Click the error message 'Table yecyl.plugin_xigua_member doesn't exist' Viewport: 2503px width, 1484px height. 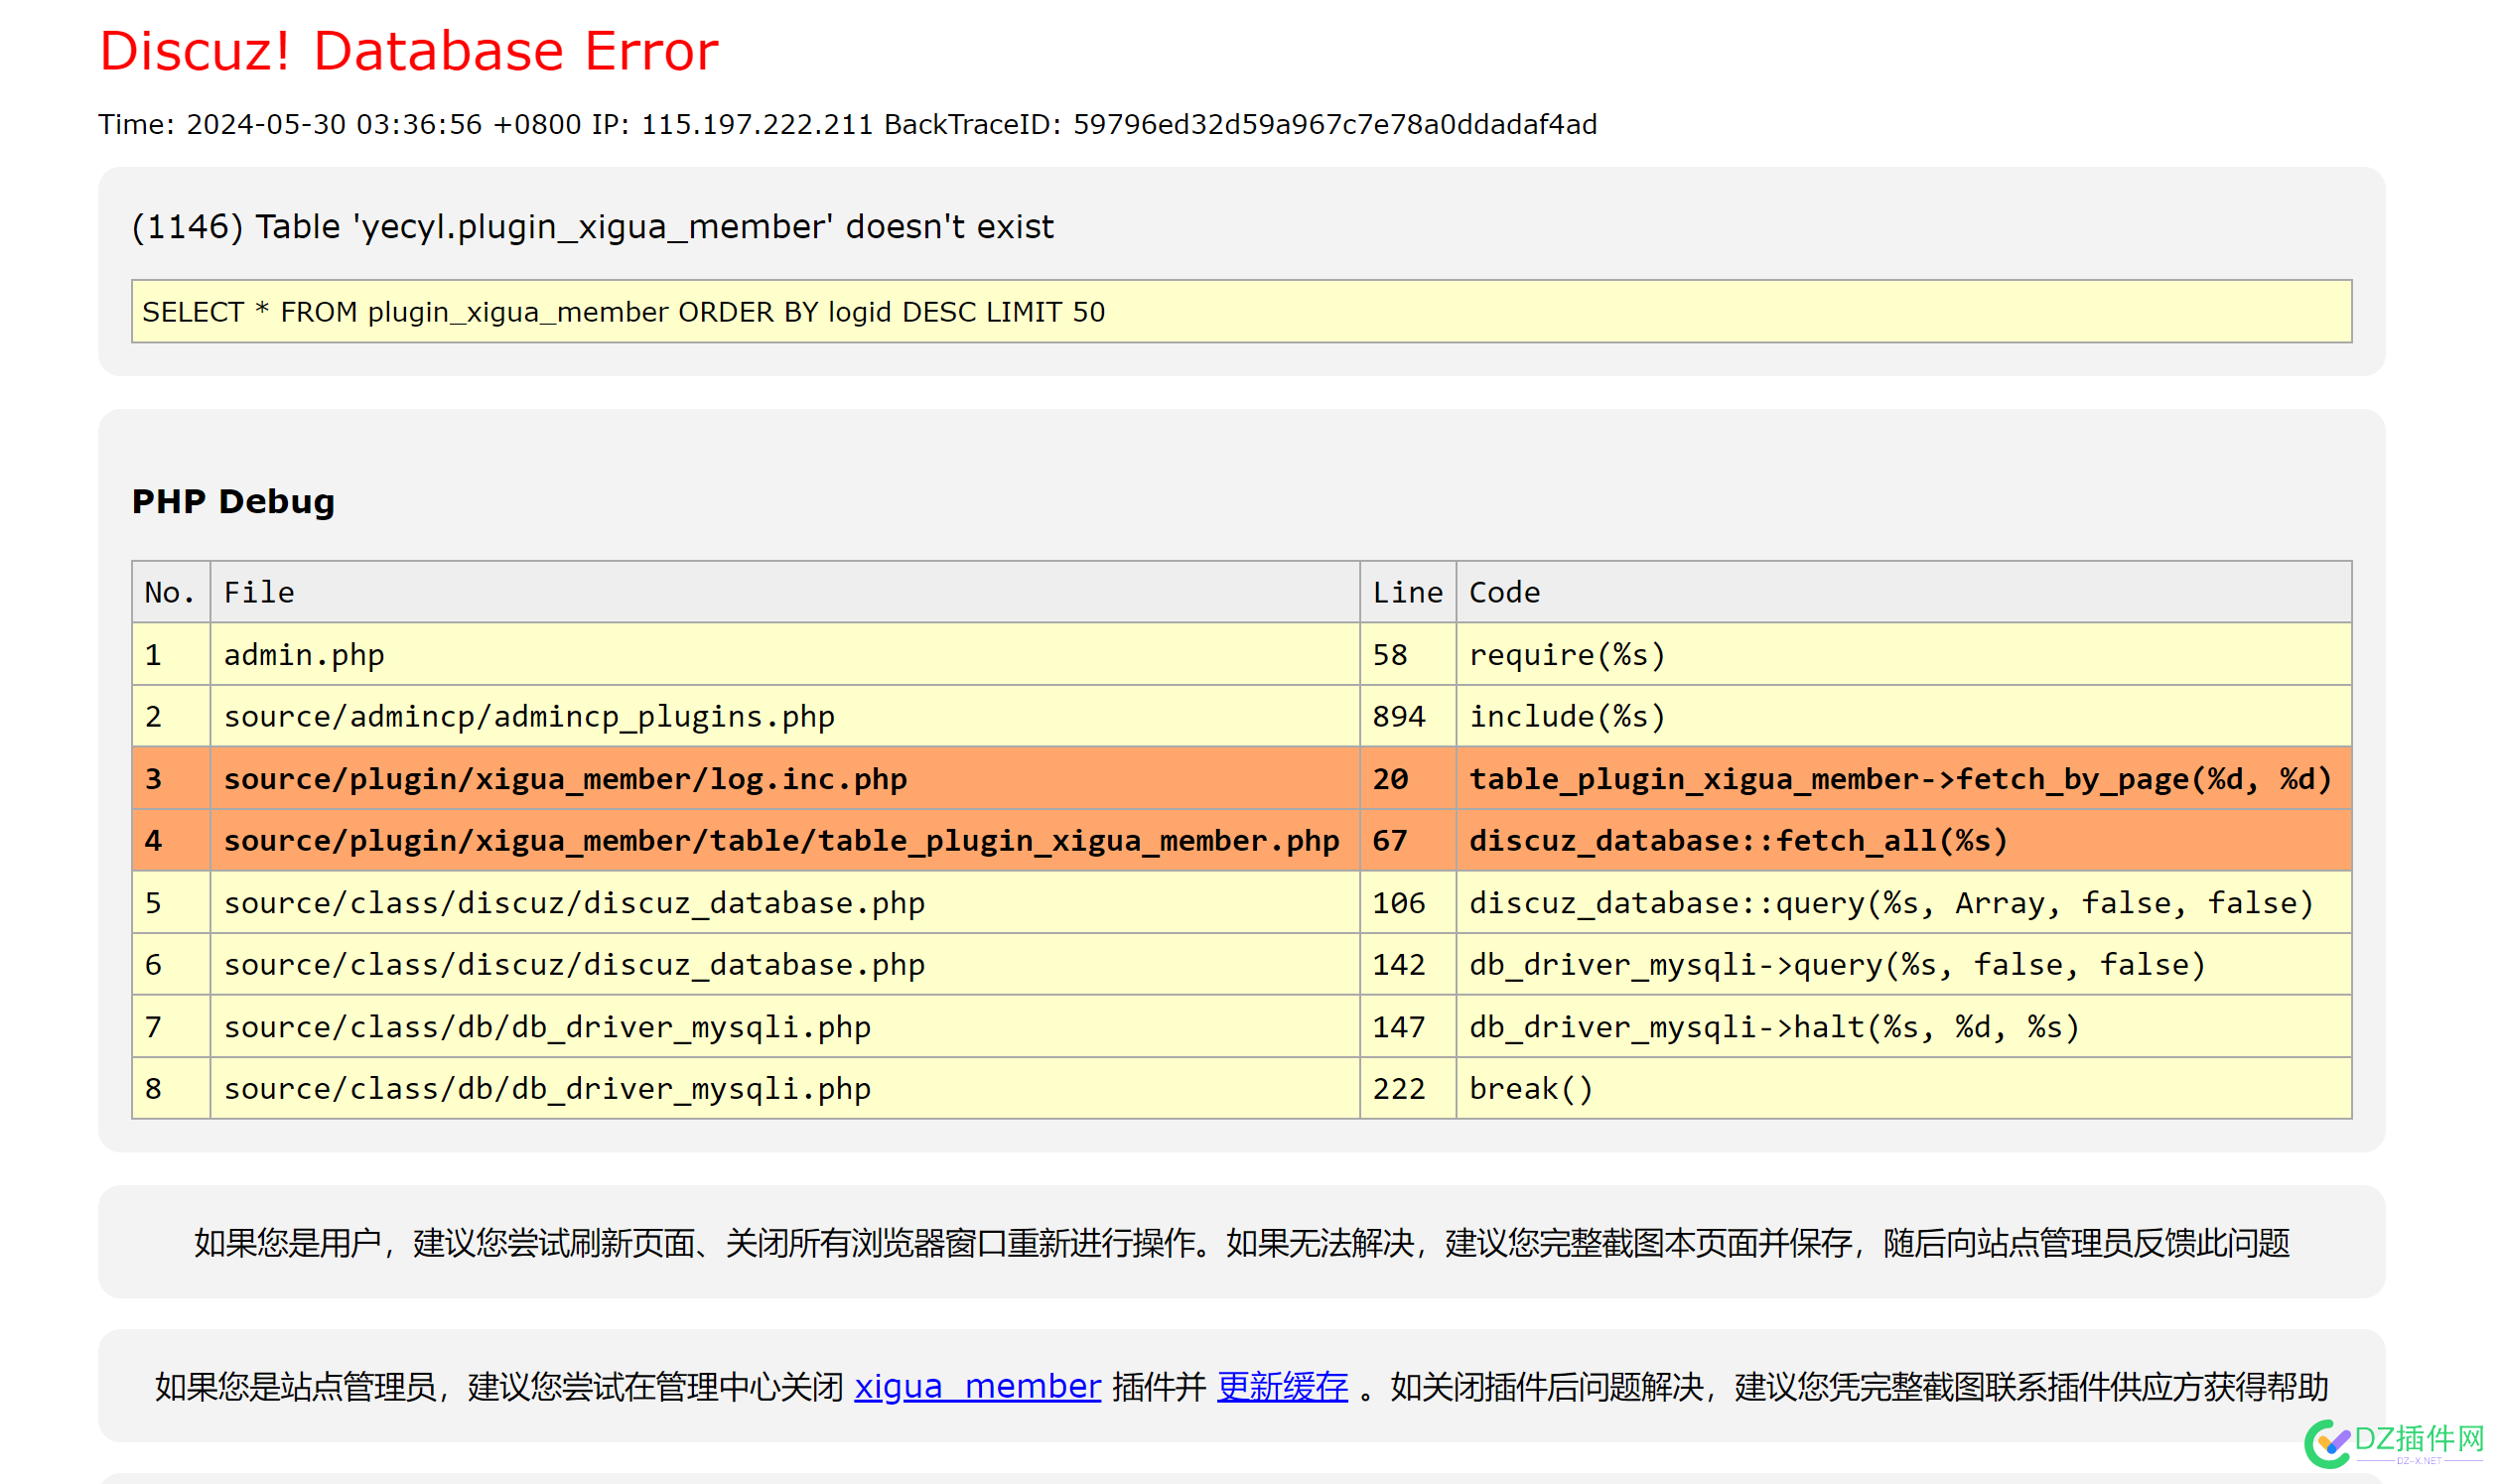coord(593,227)
